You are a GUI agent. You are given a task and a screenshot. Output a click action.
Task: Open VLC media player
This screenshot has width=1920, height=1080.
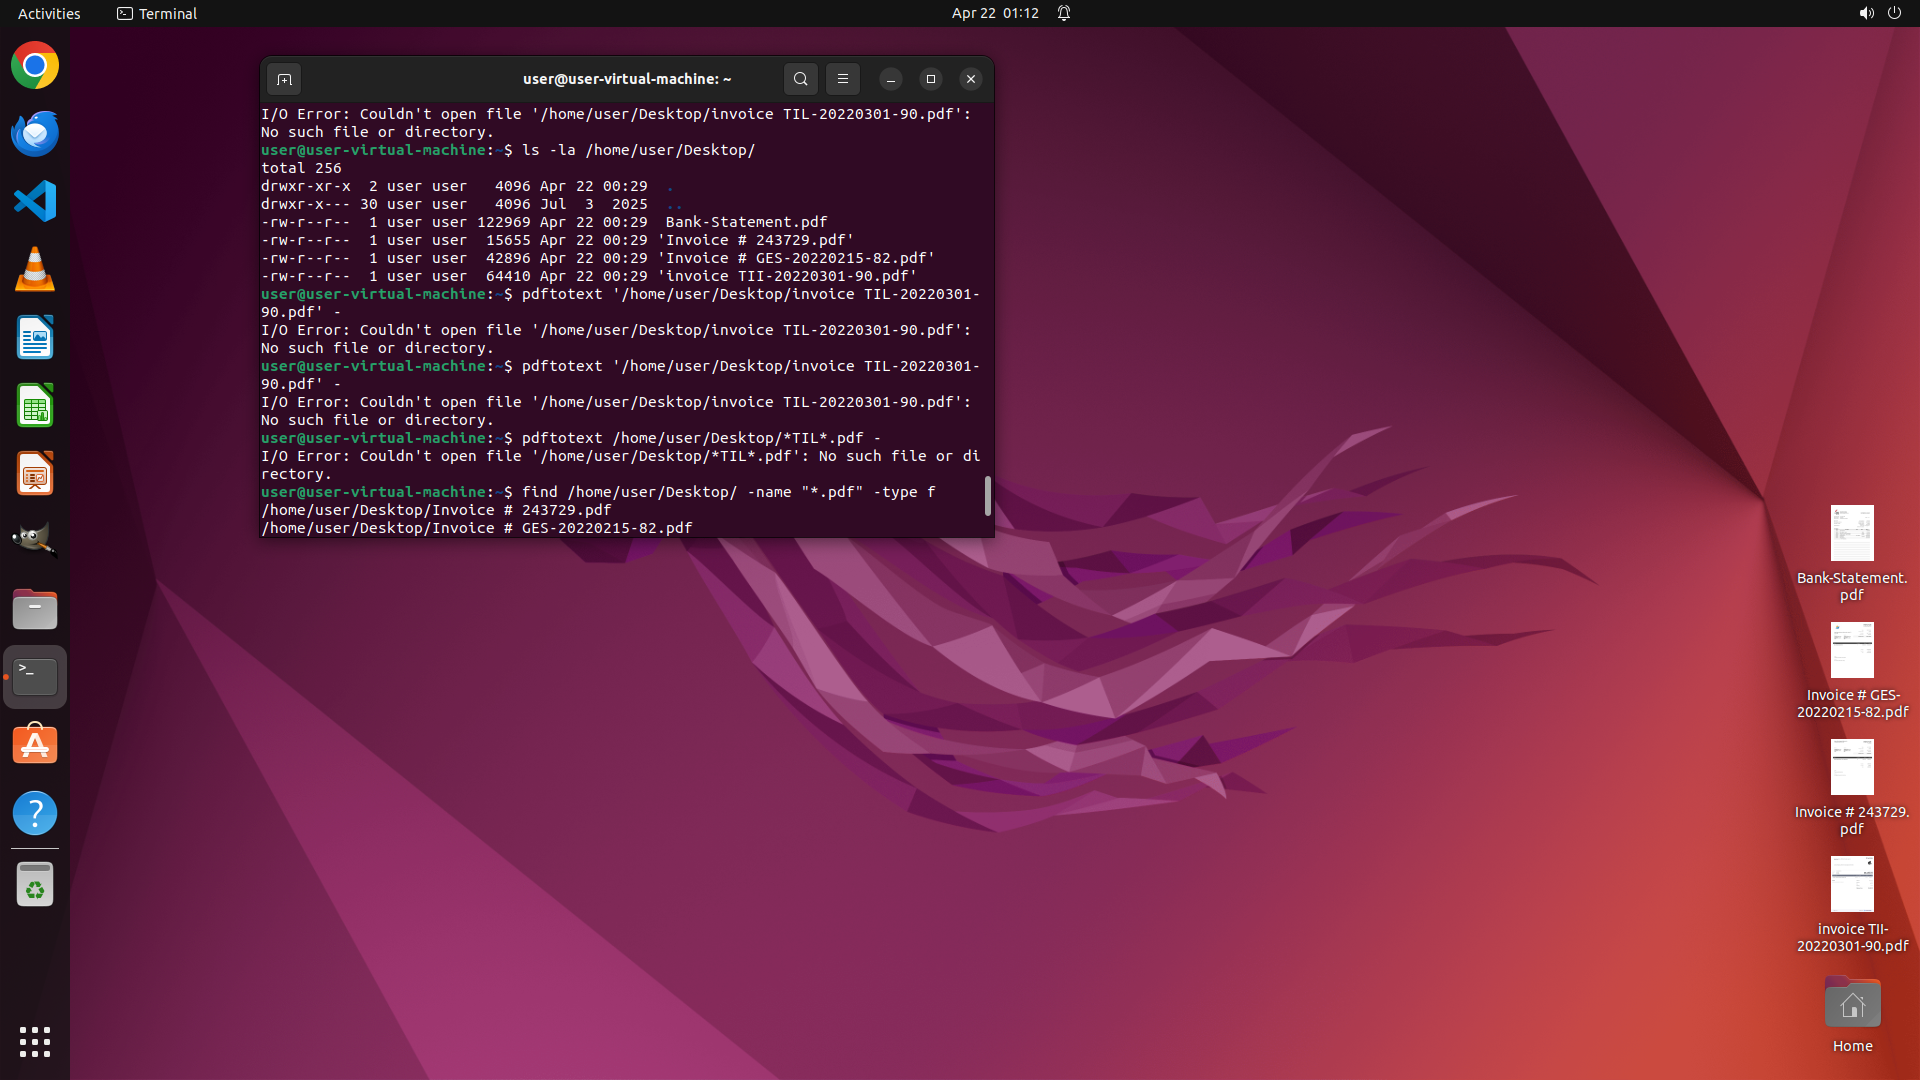[x=35, y=270]
